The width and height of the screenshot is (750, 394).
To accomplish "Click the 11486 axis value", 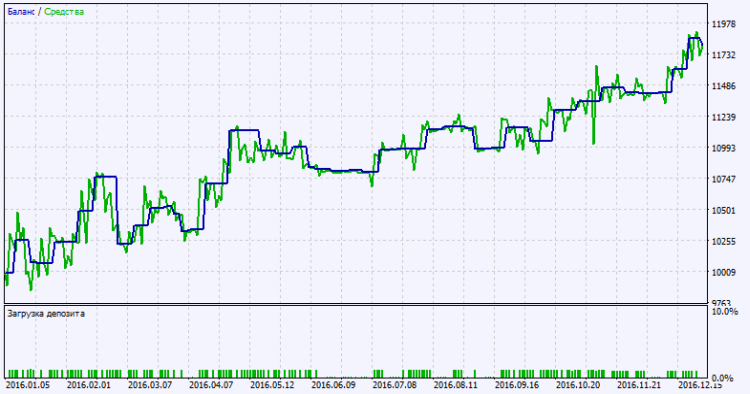I will pyautogui.click(x=724, y=87).
